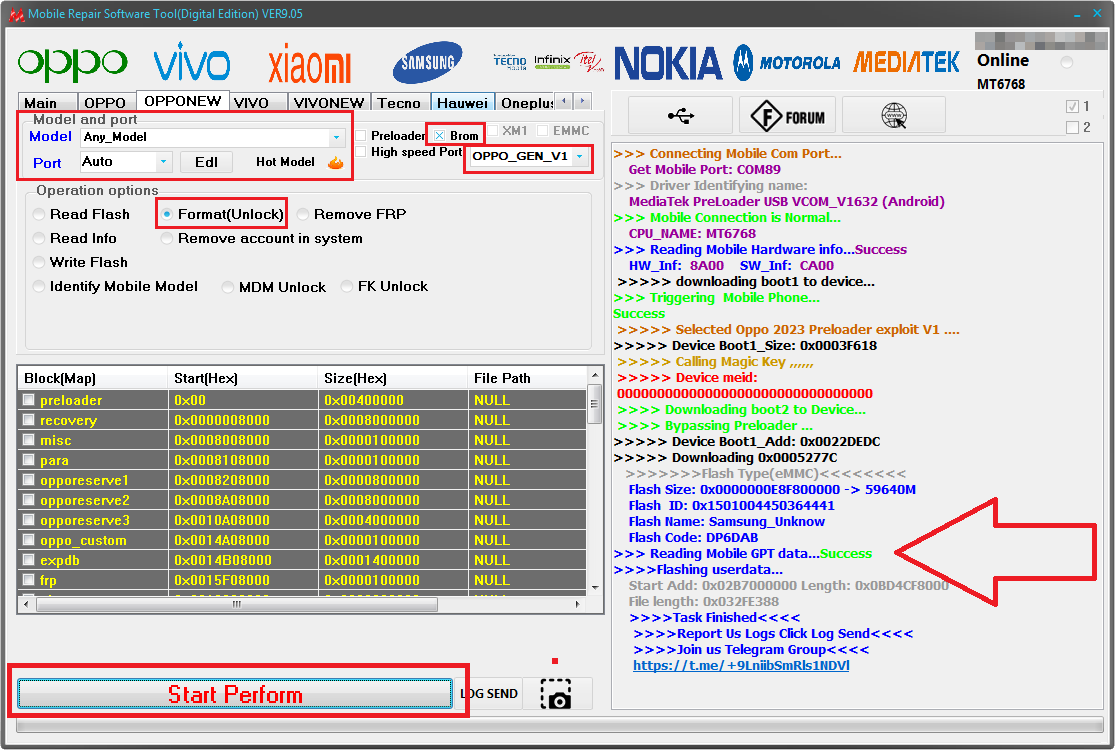1115x750 pixels.
Task: Click the vivo brand logo
Action: (192, 62)
